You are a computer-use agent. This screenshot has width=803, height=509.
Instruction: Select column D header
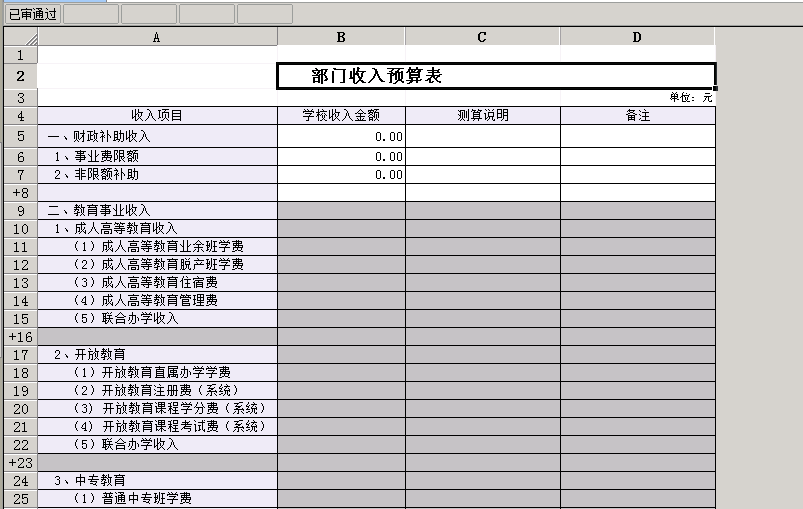(637, 37)
